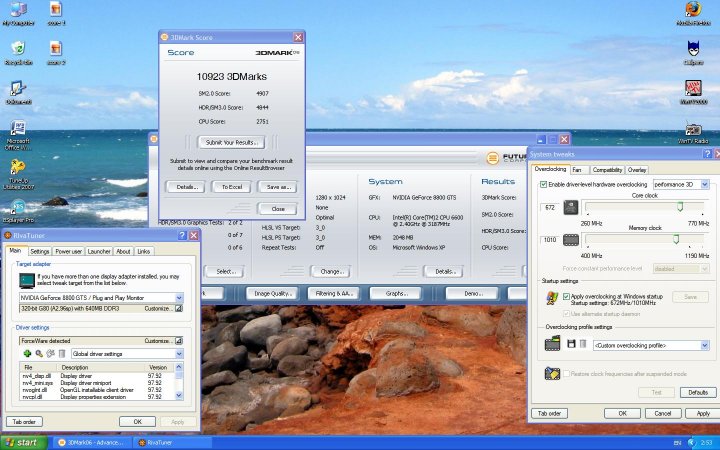Click core clock value field 672
The height and width of the screenshot is (450, 720).
[550, 208]
